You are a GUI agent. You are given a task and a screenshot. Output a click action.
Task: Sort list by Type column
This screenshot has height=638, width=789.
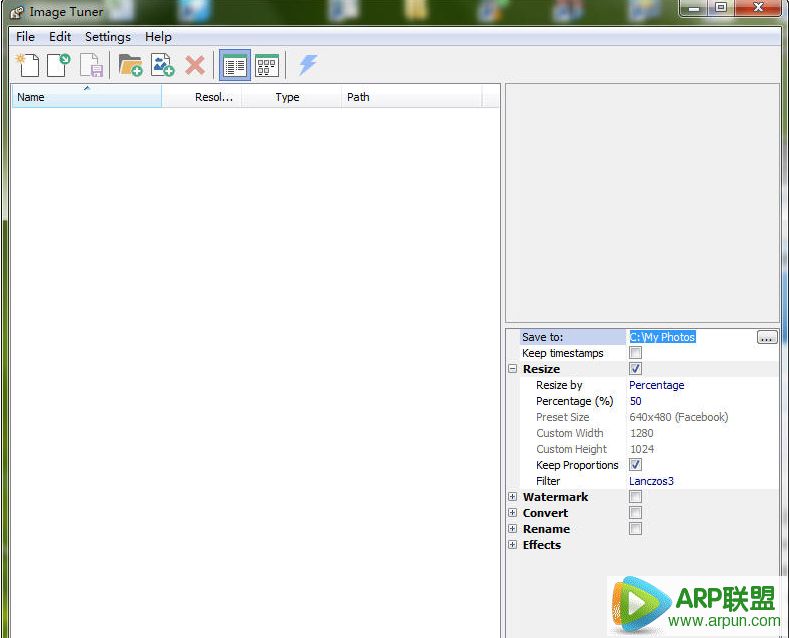[291, 97]
